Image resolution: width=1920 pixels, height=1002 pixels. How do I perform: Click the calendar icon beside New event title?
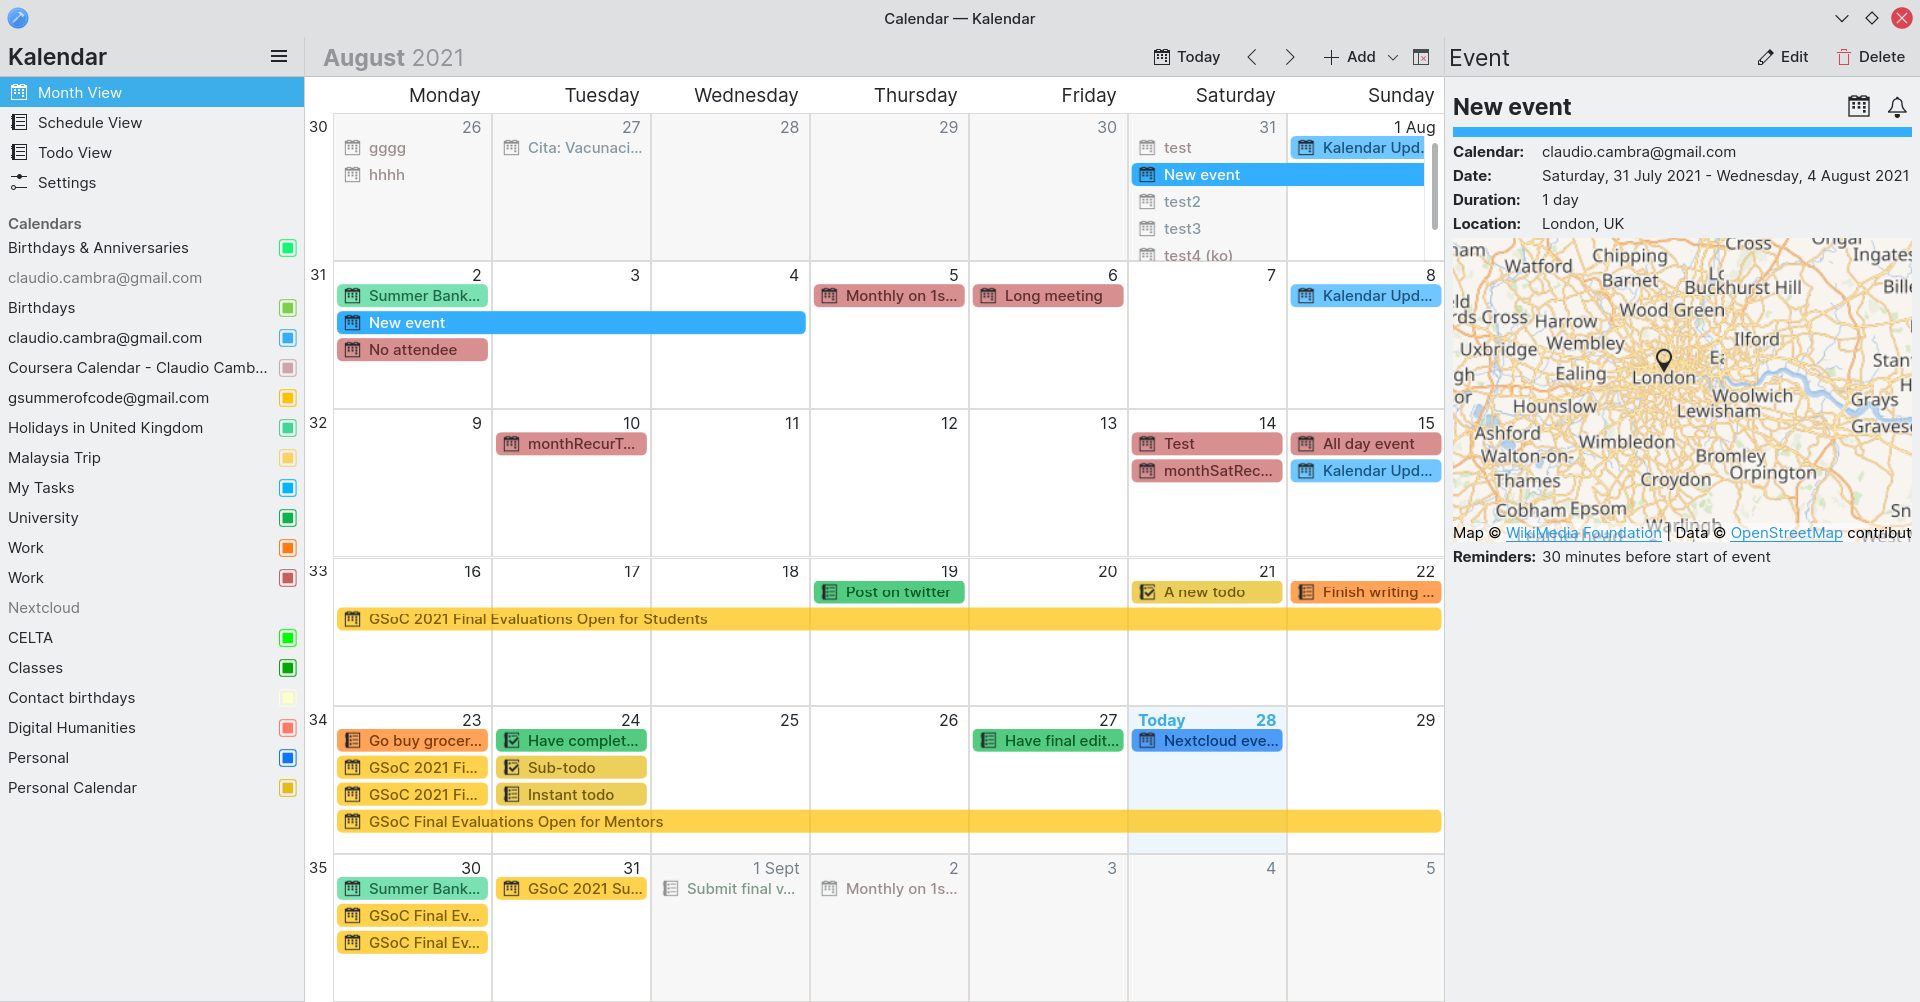pos(1859,107)
